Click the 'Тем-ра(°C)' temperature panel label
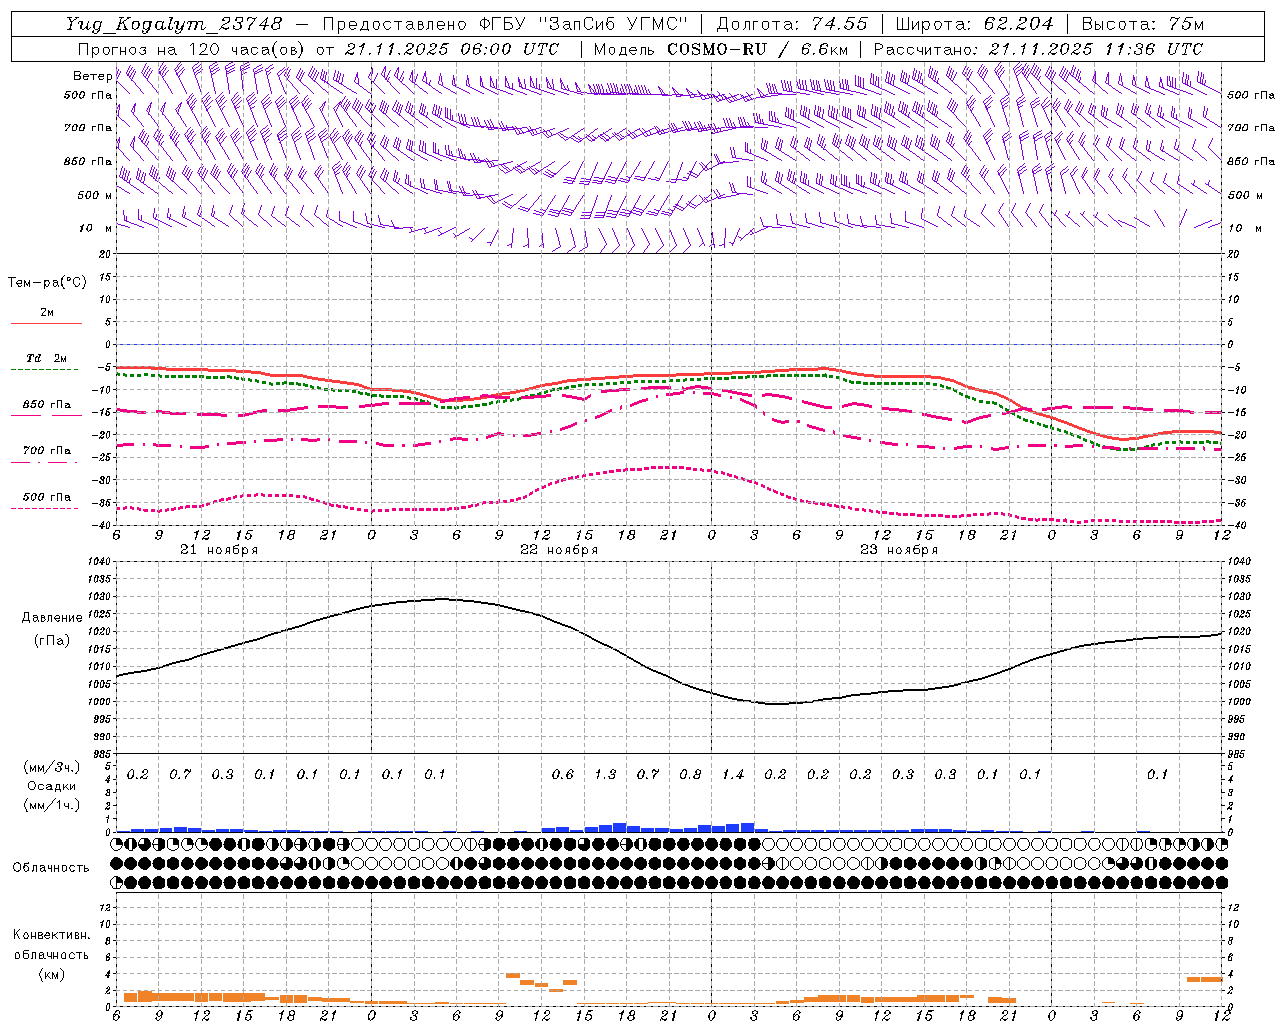The image size is (1280, 1024). click(x=47, y=283)
